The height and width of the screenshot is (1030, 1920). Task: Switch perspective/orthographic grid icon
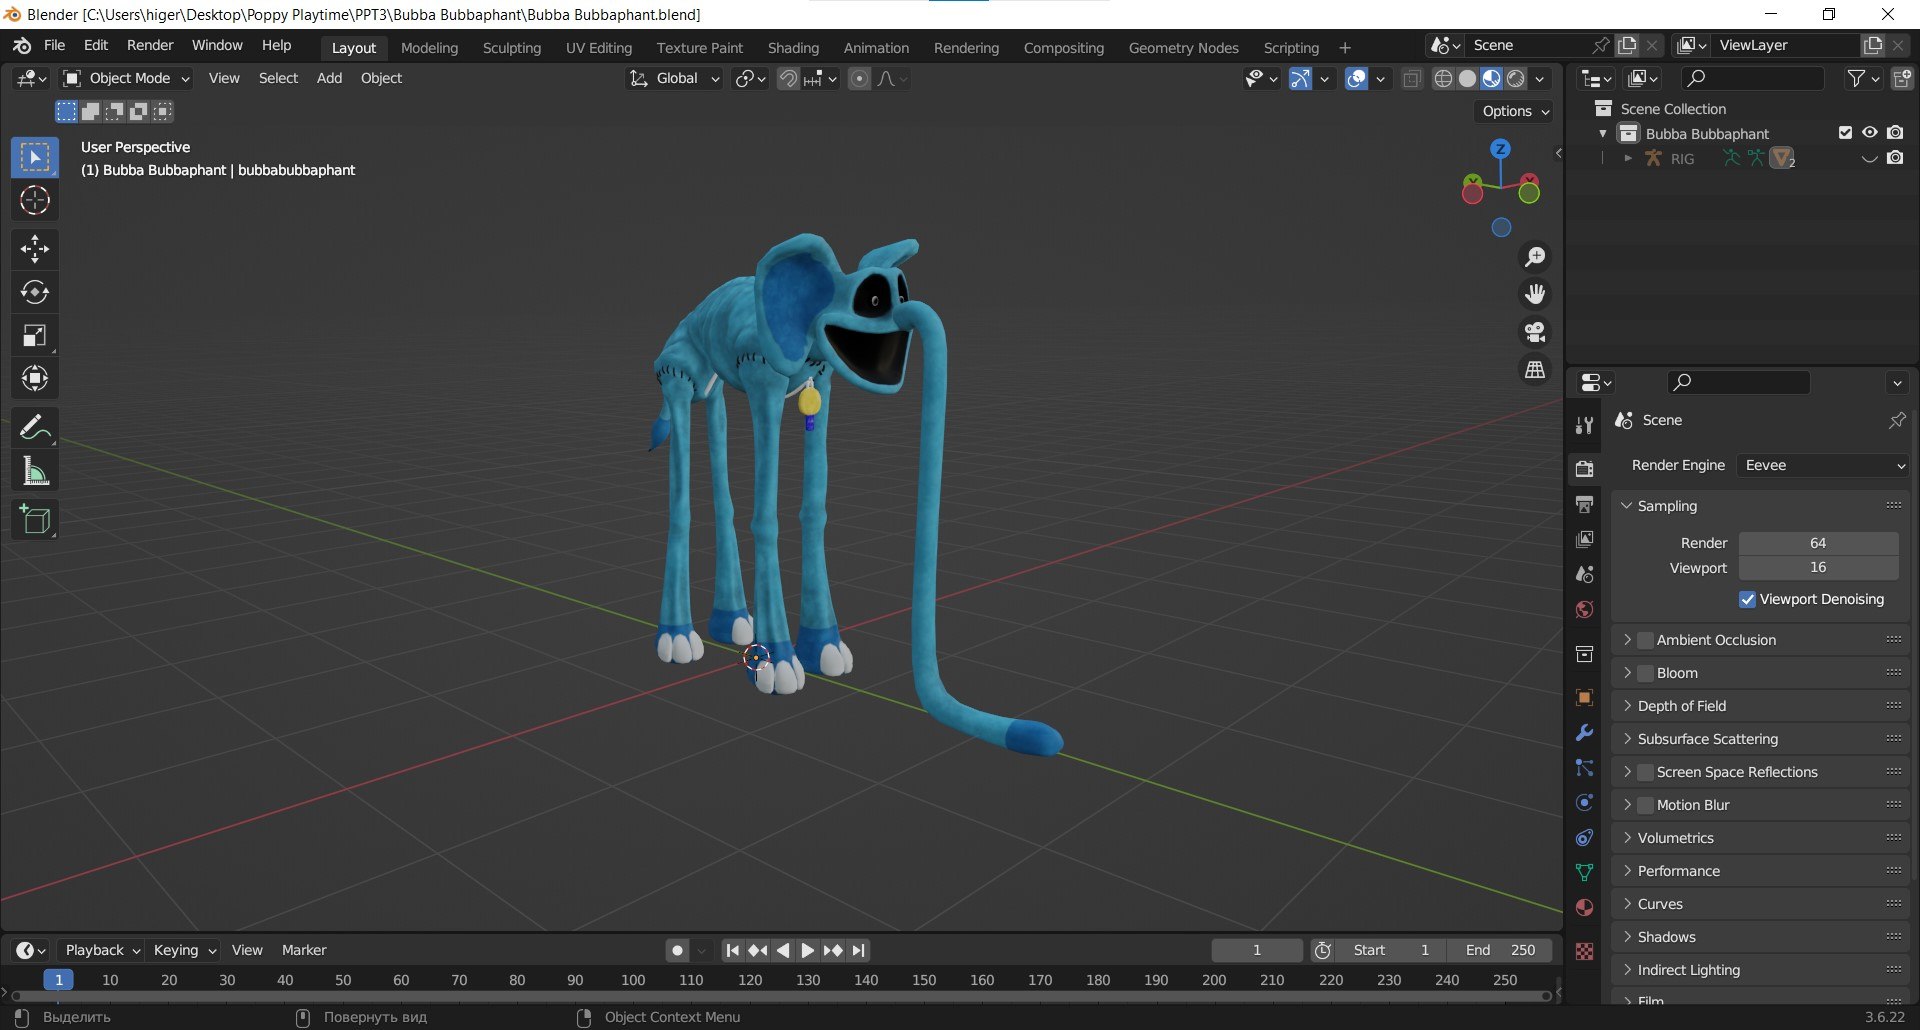click(1535, 370)
